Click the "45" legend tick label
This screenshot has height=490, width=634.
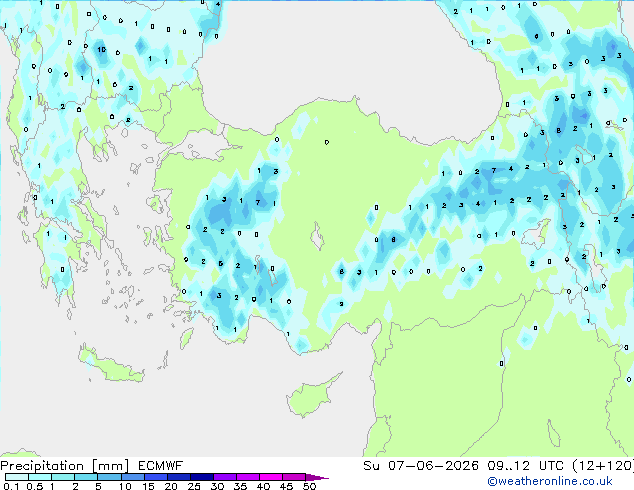pos(286,486)
